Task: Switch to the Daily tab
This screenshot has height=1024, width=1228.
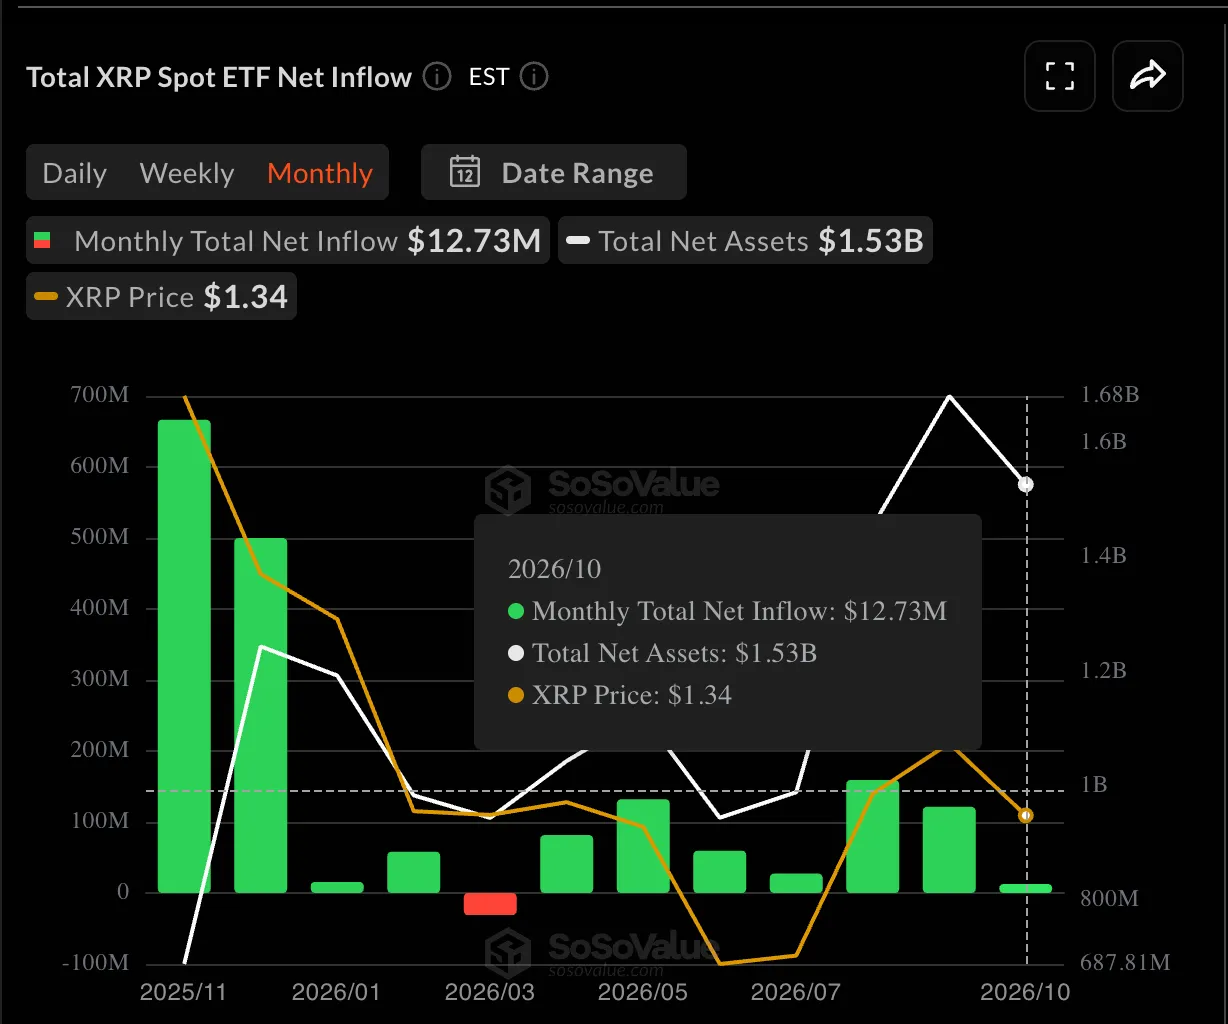Action: [74, 173]
